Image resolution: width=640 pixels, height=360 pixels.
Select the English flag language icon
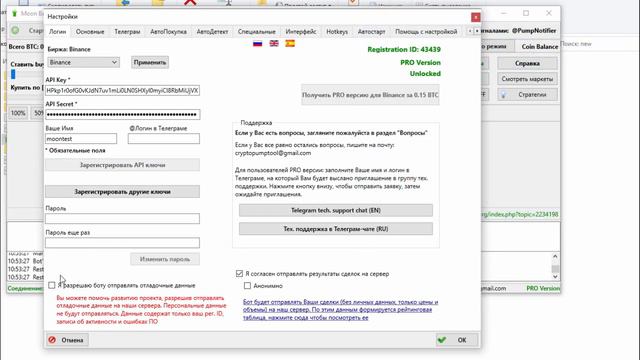[x=274, y=43]
